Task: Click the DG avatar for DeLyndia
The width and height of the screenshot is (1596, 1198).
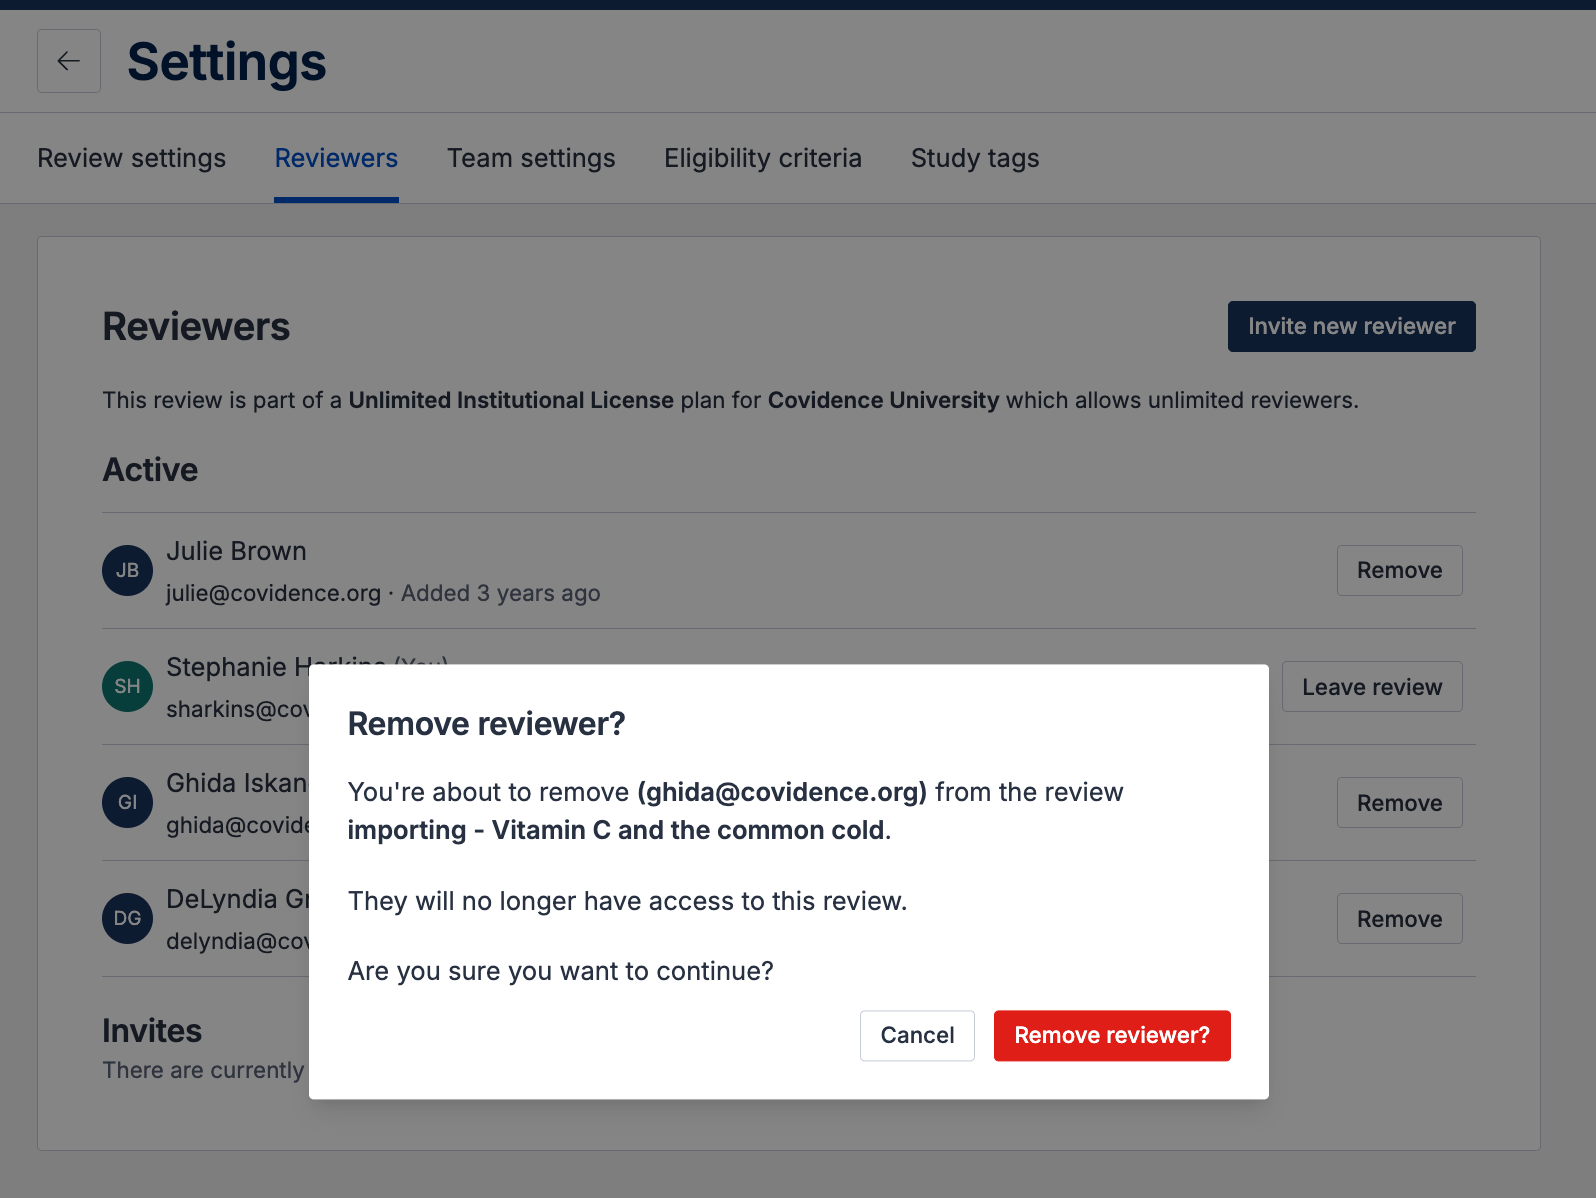Action: point(127,918)
